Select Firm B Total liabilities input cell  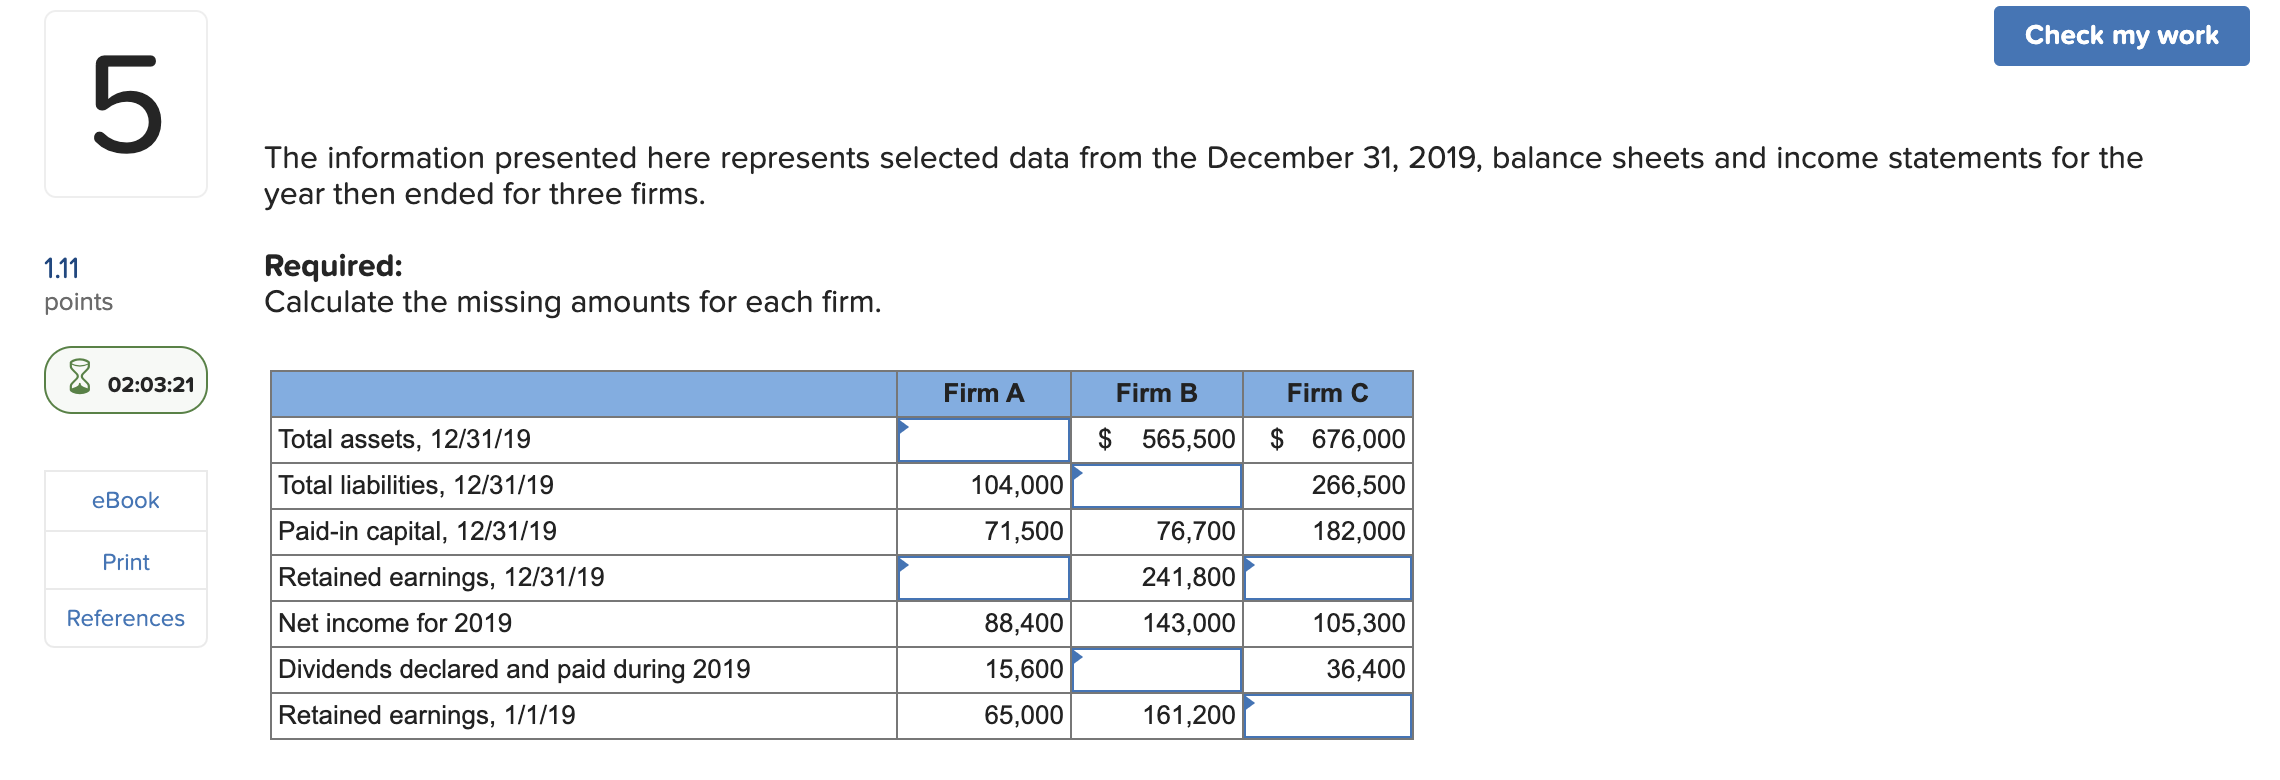[1156, 486]
